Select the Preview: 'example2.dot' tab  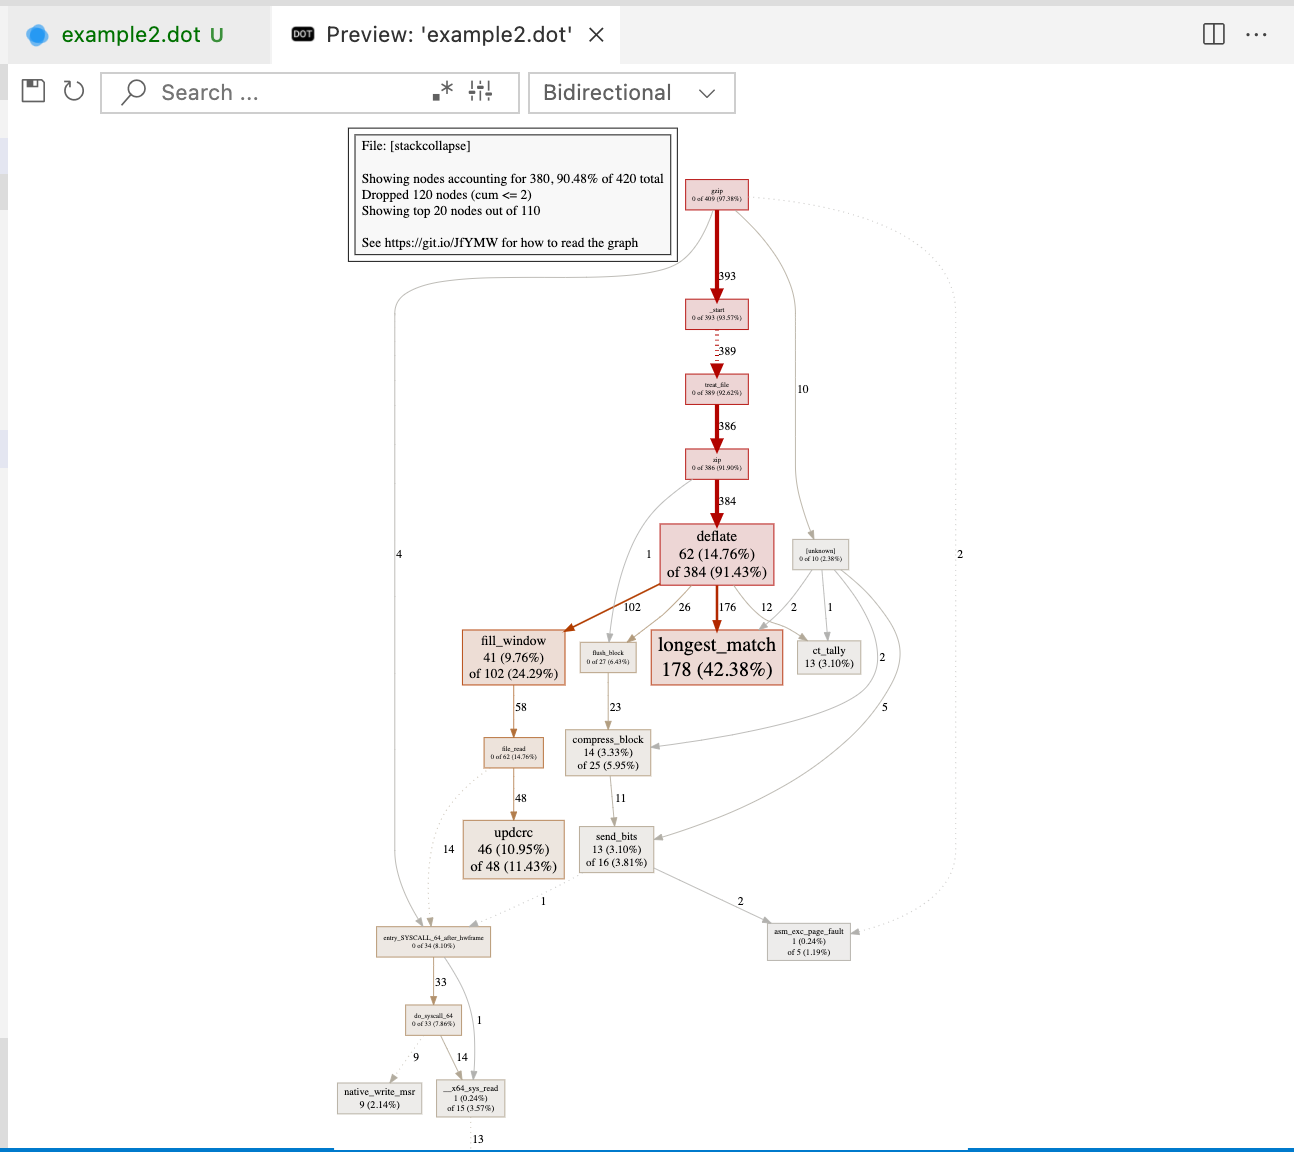click(x=447, y=34)
